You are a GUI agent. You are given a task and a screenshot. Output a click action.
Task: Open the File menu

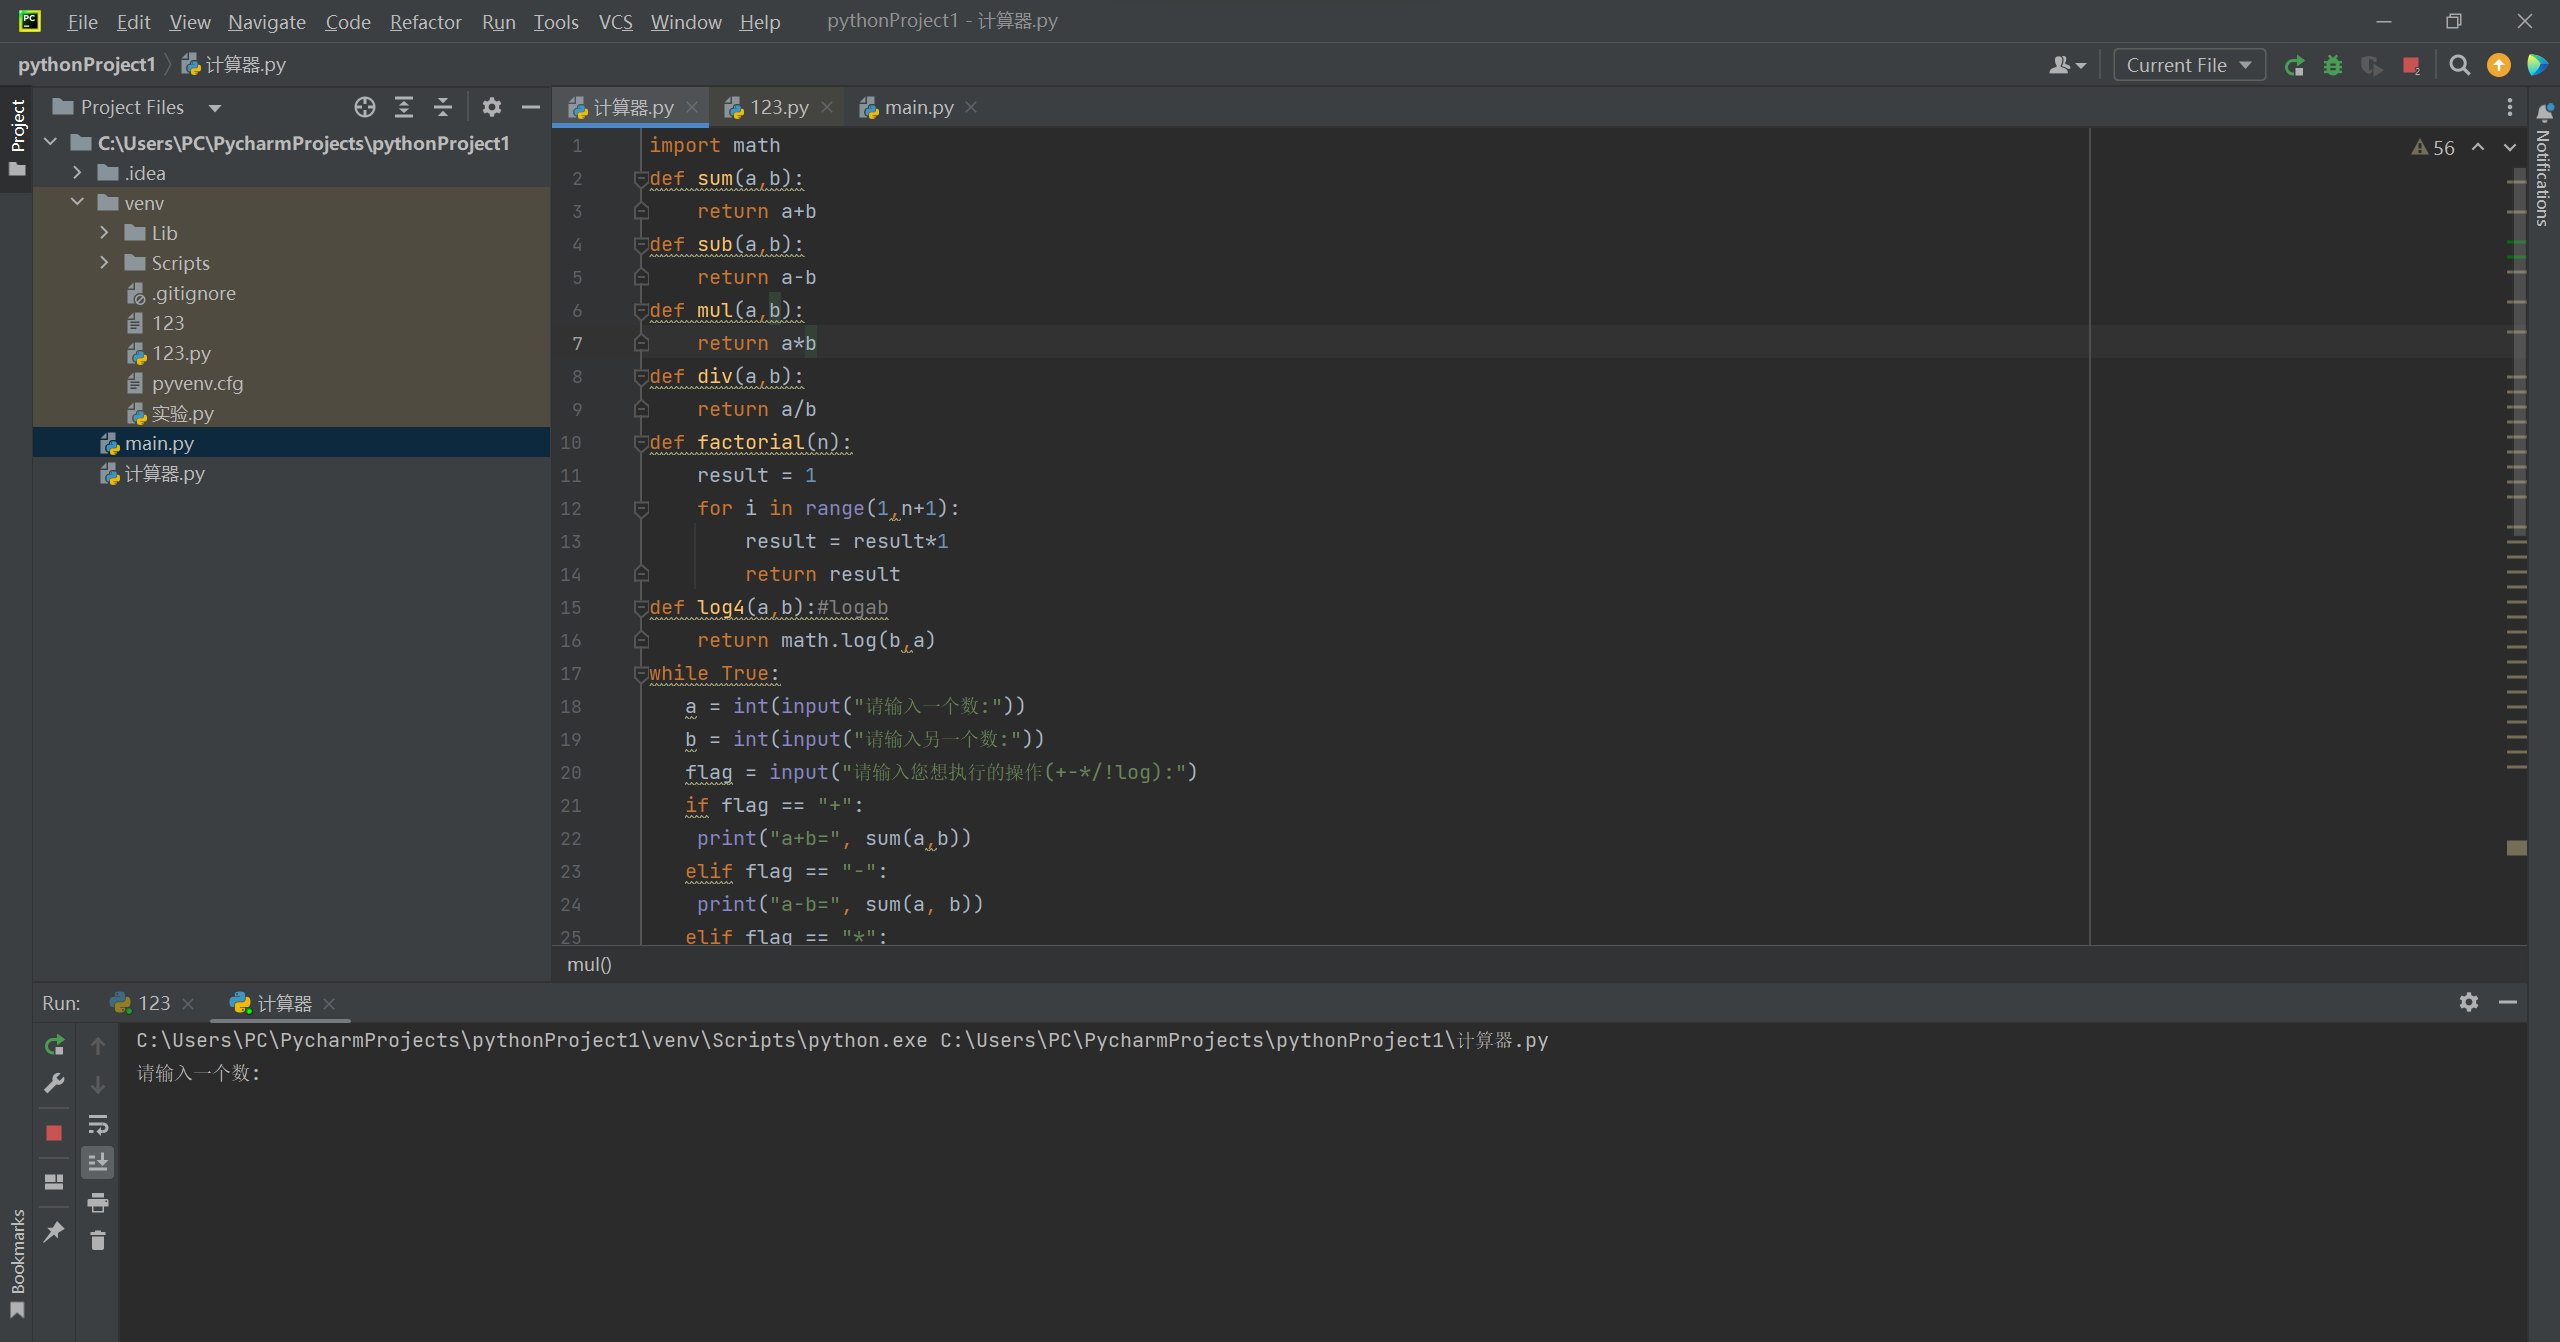[82, 21]
